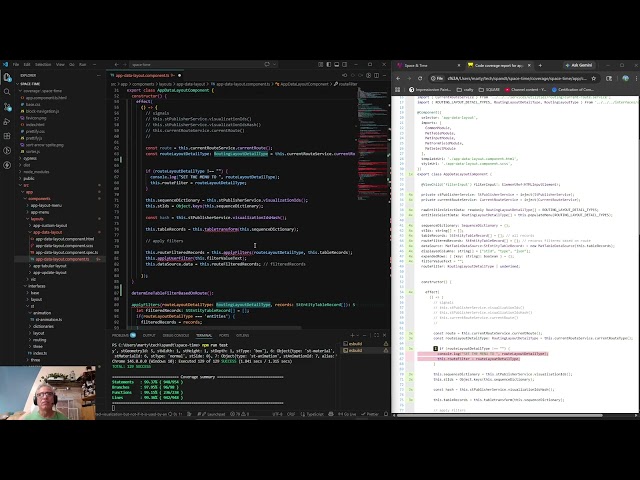
Task: Switch to the Problems panel tab
Action: [x=120, y=336]
